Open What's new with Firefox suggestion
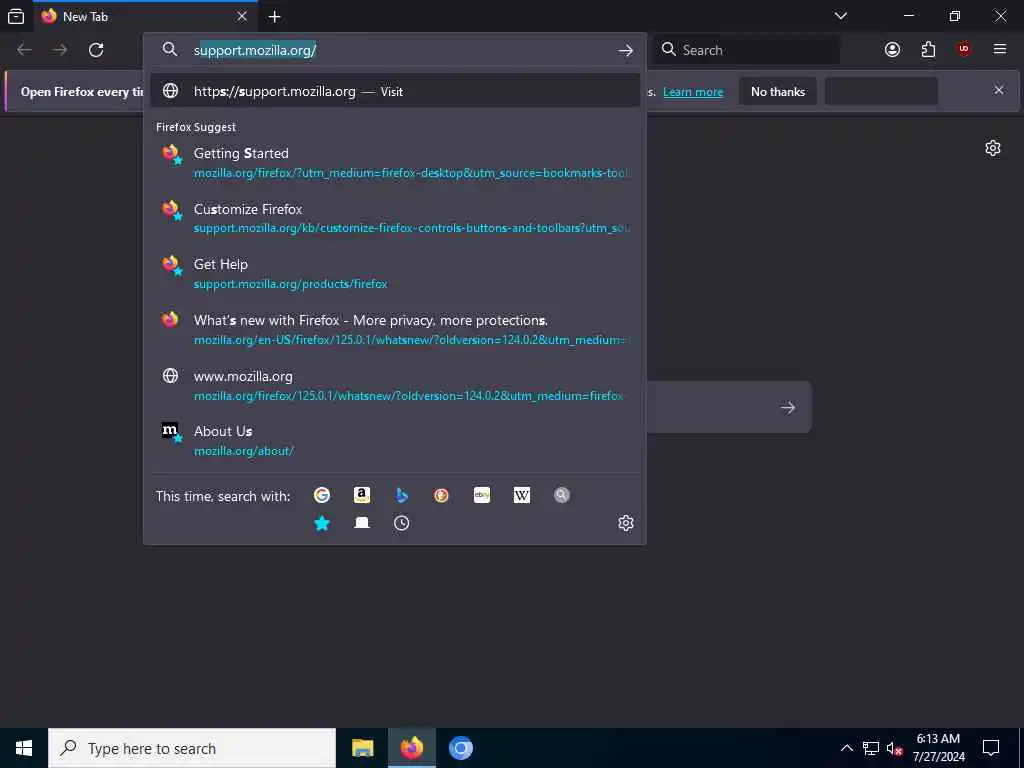 [394, 329]
